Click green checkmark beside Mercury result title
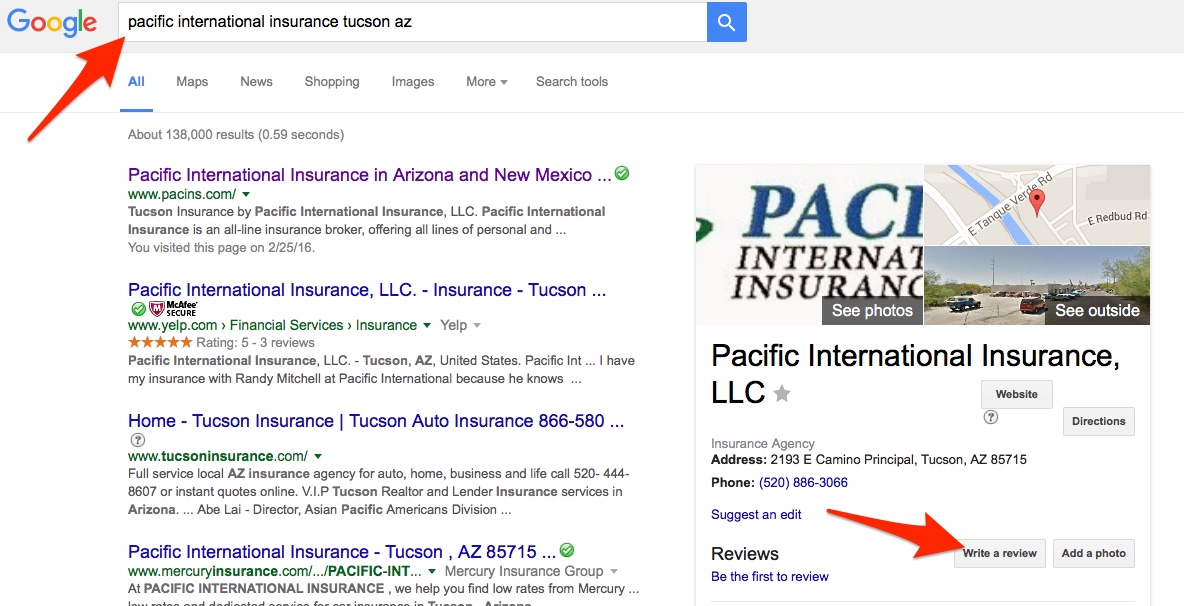Viewport: 1184px width, 606px height. coord(566,549)
